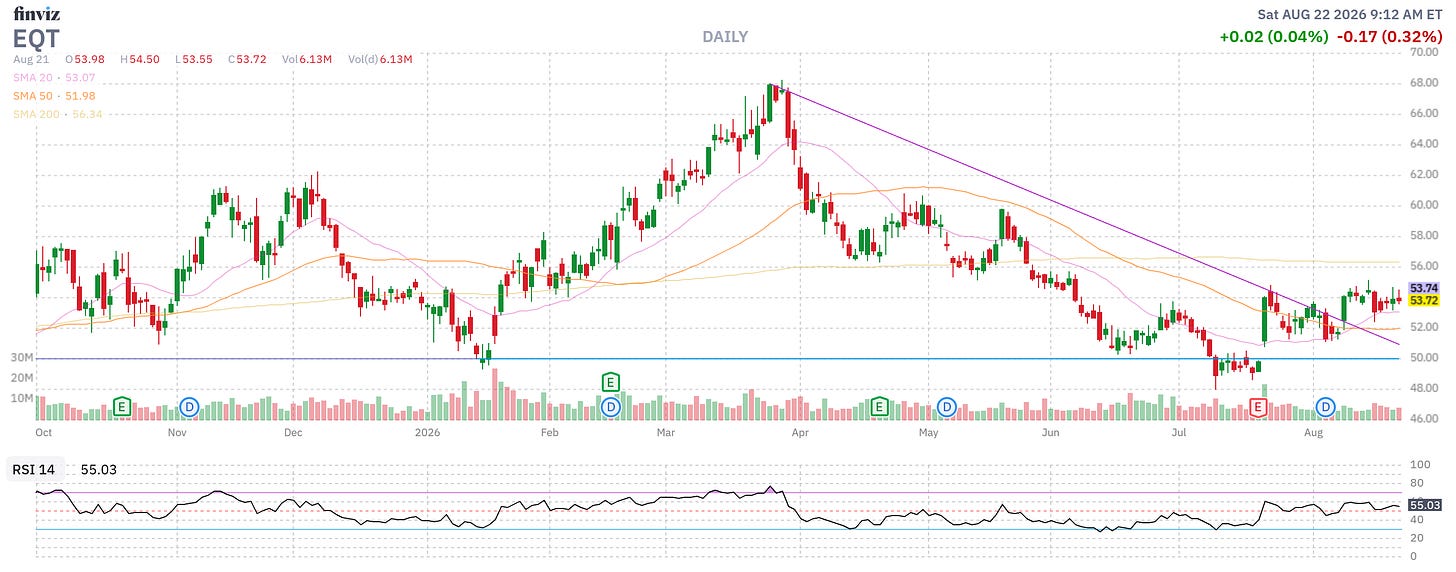
Task: Click the 55.03 value beside RSI 14
Action: click(98, 468)
